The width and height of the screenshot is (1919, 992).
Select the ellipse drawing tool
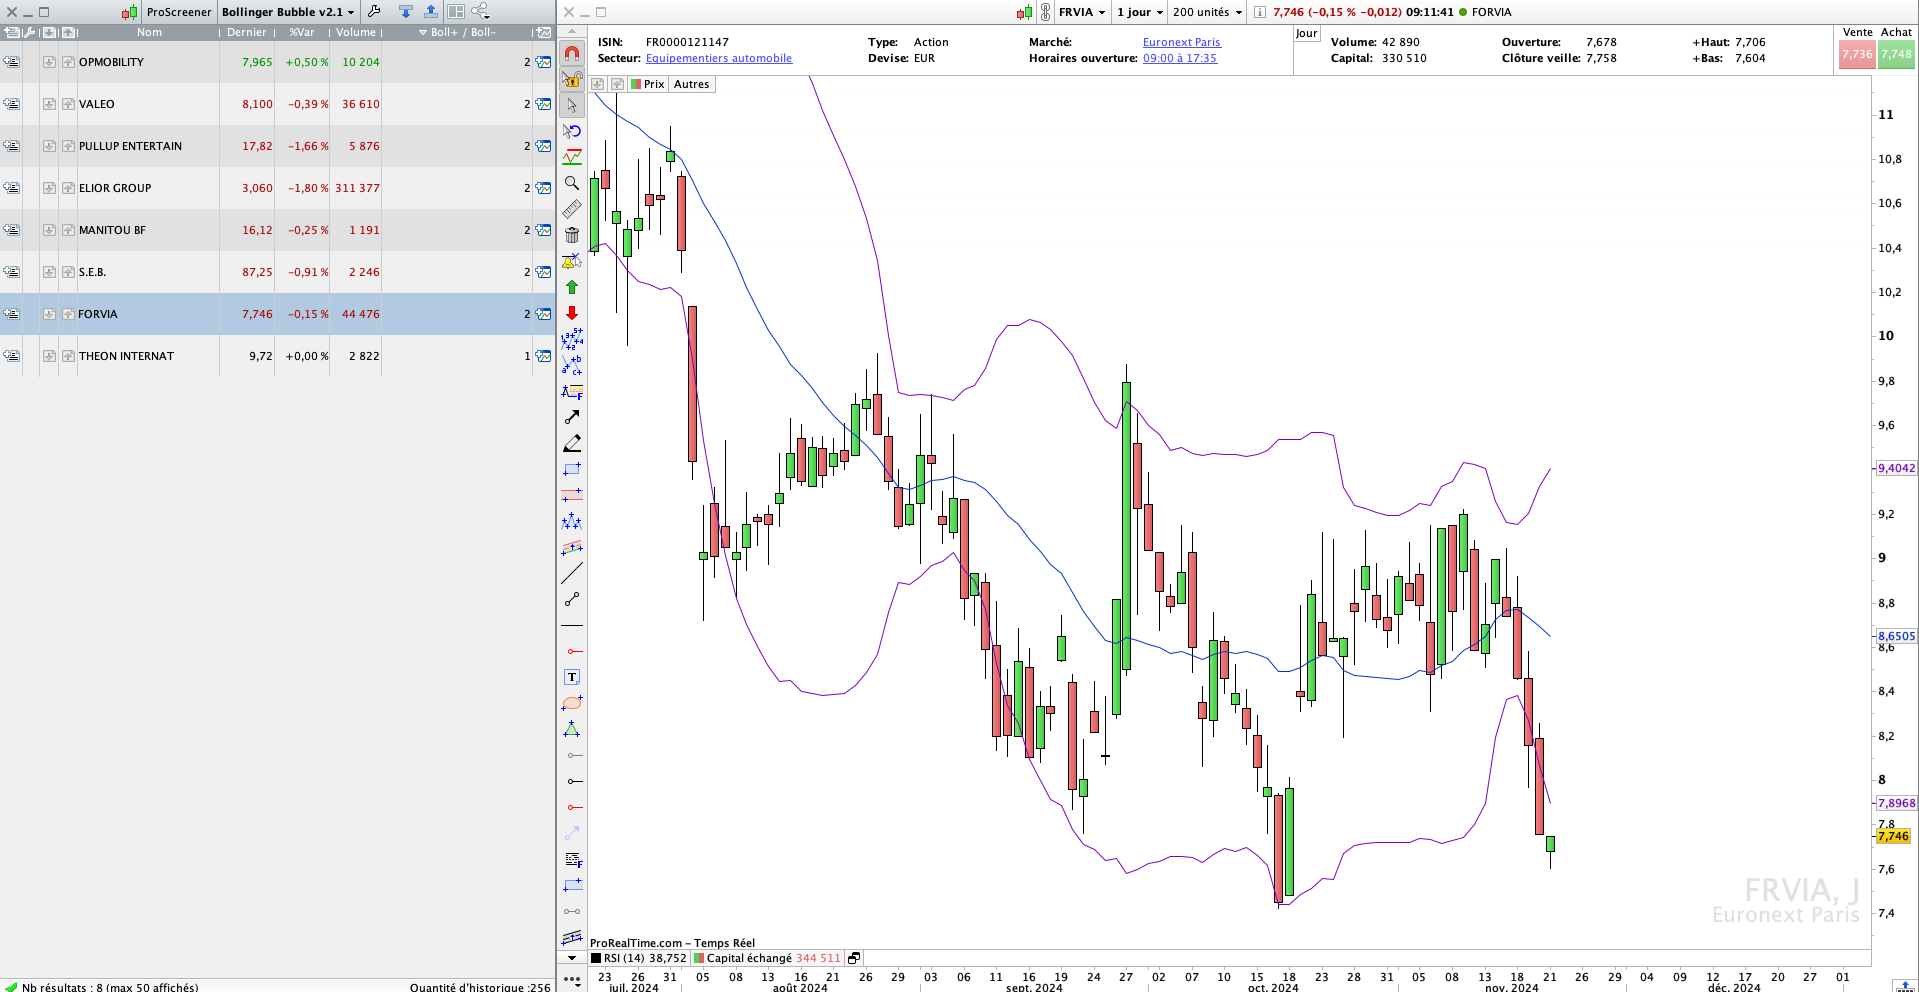pyautogui.click(x=572, y=703)
